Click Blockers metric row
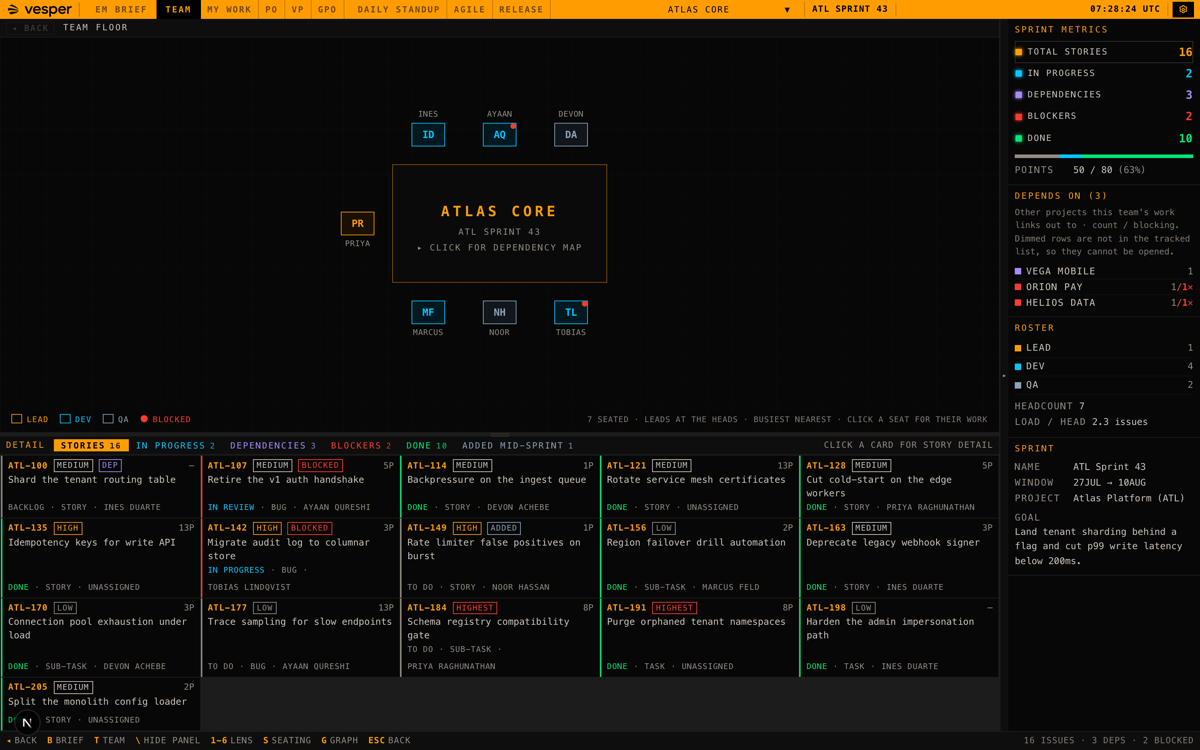 1103,116
